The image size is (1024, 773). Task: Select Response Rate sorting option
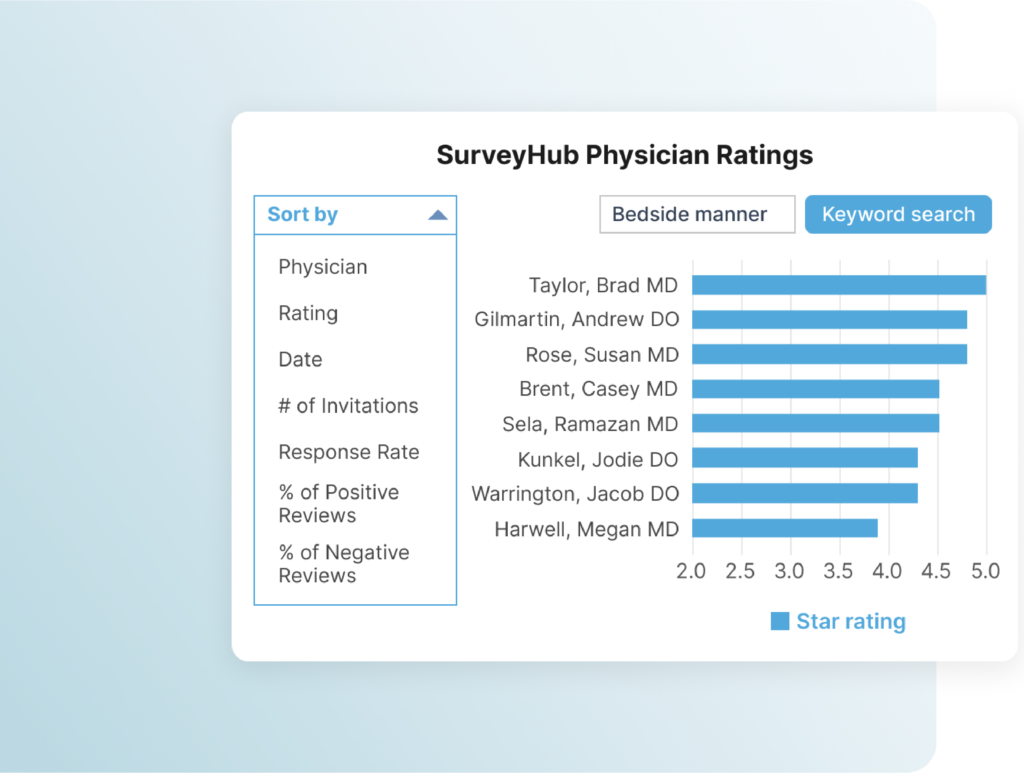[x=348, y=452]
